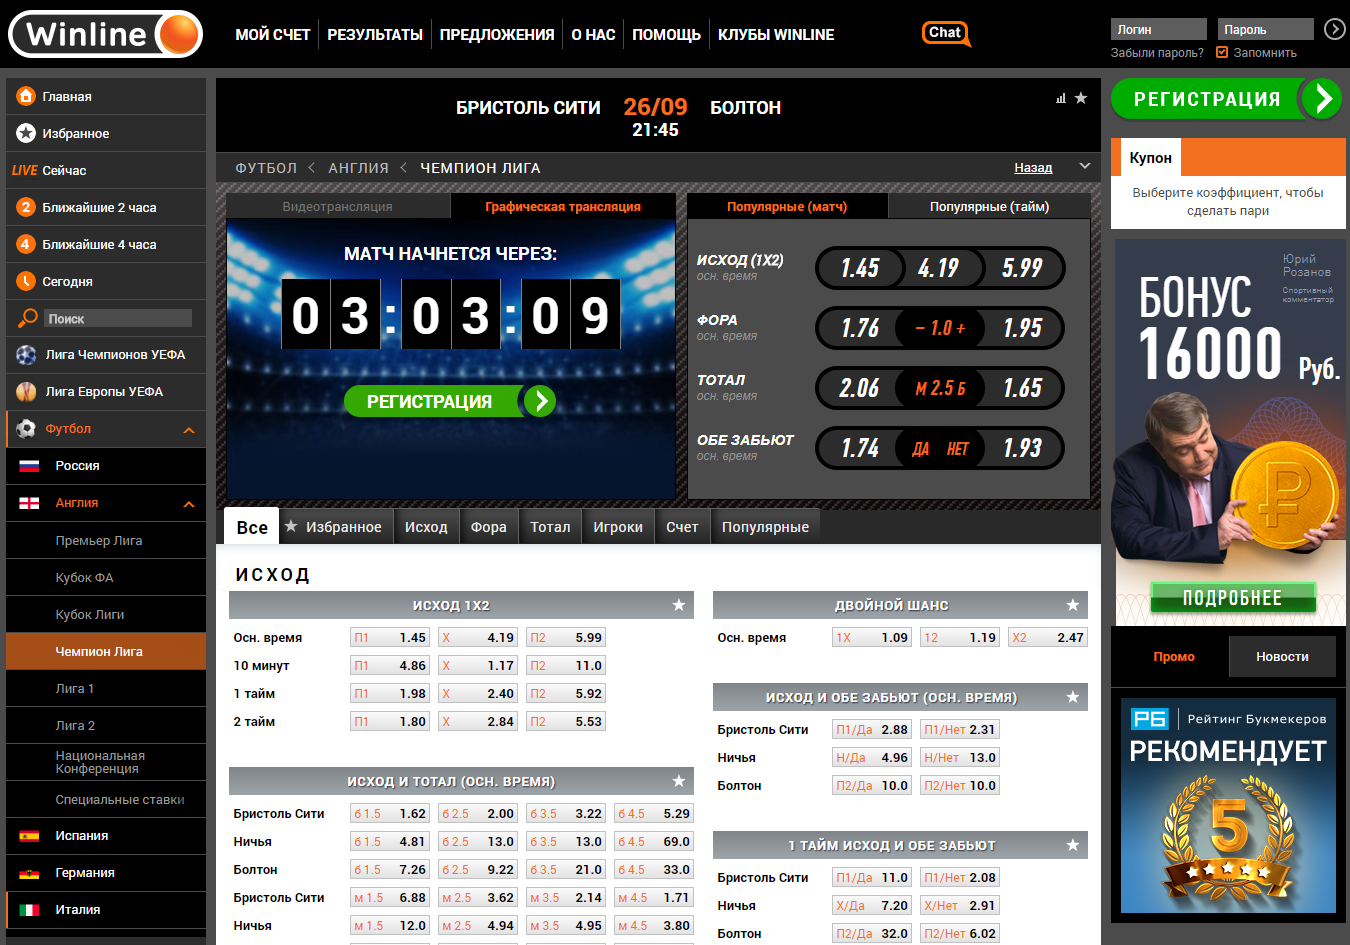Collapse the Футбол section chevron
Image resolution: width=1350 pixels, height=945 pixels.
pyautogui.click(x=189, y=430)
